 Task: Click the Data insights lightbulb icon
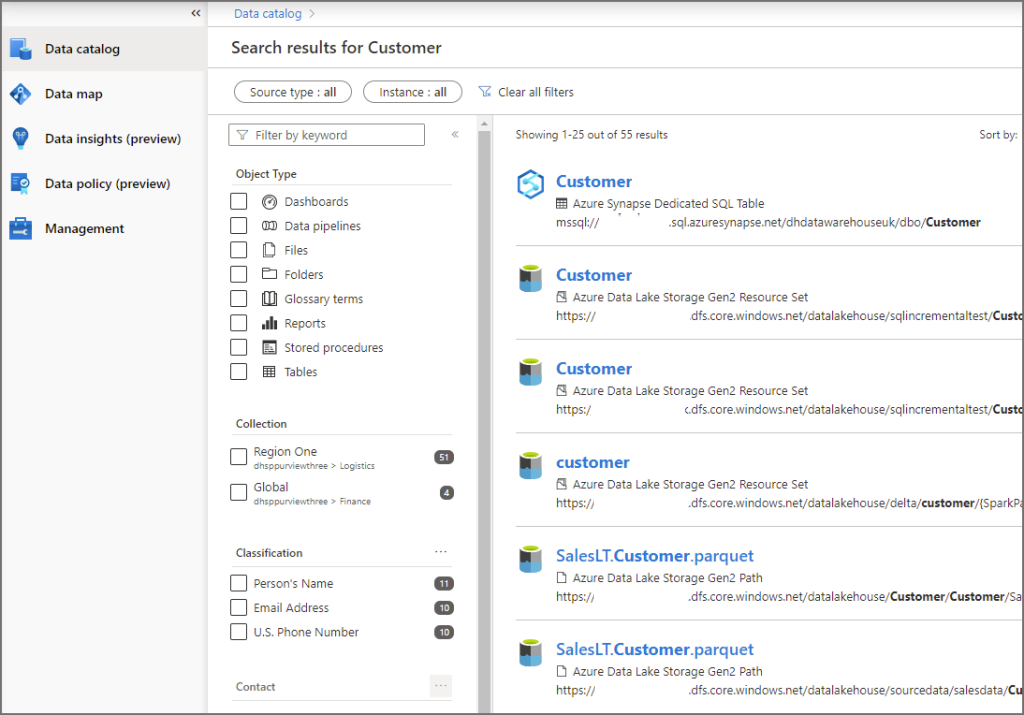pyautogui.click(x=21, y=138)
